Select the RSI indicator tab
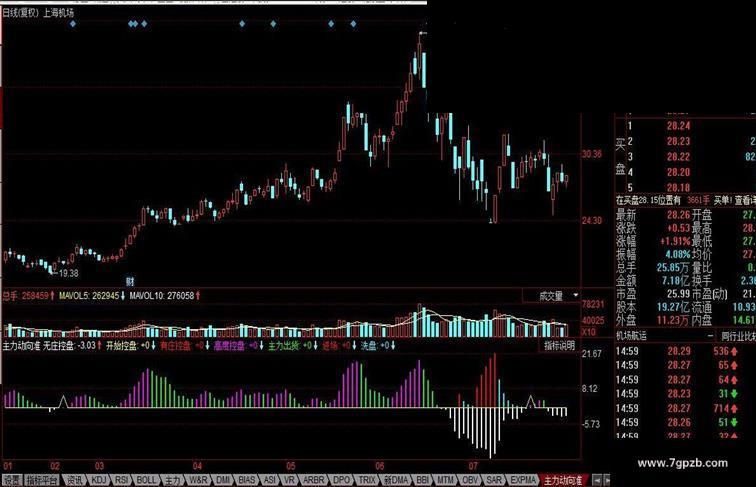 [x=122, y=480]
